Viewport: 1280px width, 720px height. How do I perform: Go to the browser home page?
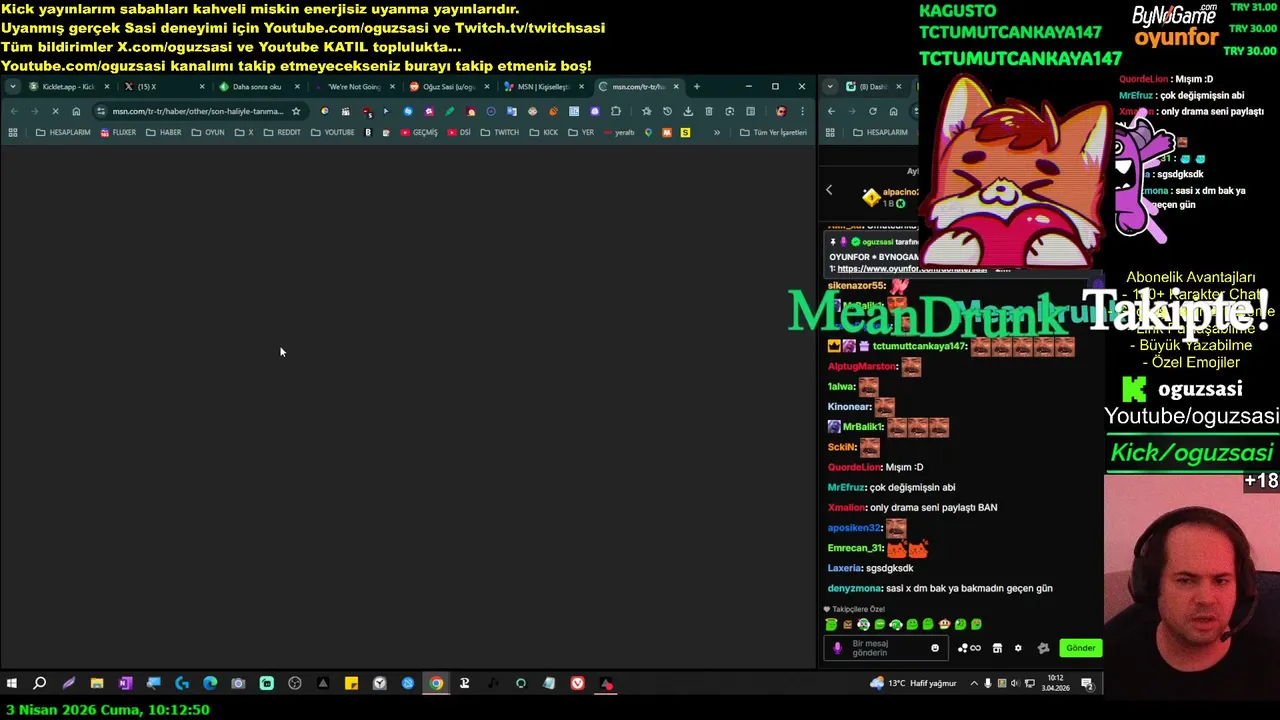pos(76,111)
